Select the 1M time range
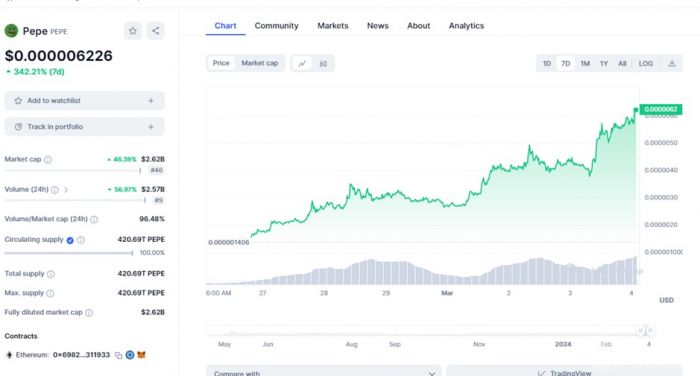 point(585,63)
